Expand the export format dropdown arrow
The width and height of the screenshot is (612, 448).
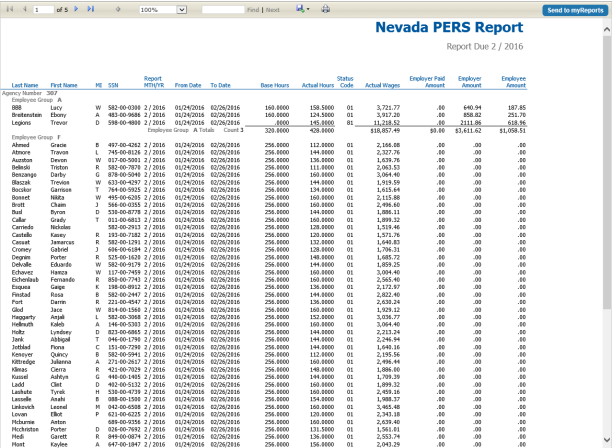click(x=309, y=9)
